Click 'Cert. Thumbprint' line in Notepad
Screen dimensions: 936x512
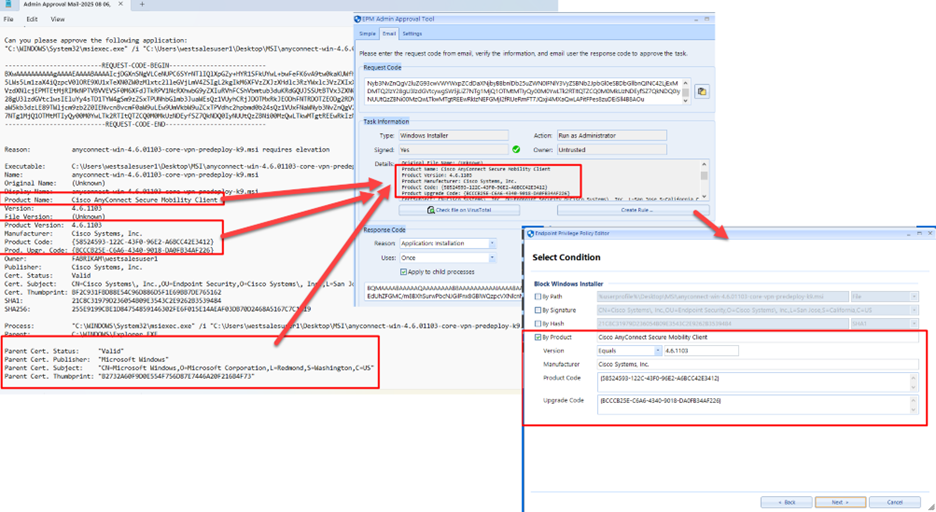point(113,292)
